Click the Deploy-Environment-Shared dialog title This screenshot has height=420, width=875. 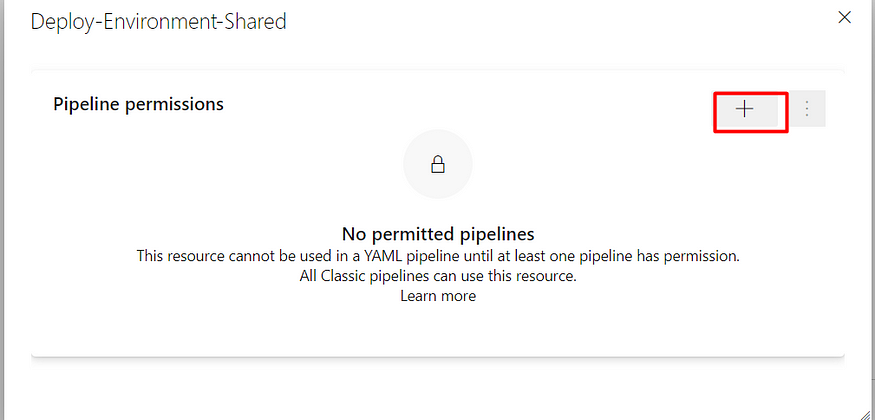click(158, 22)
